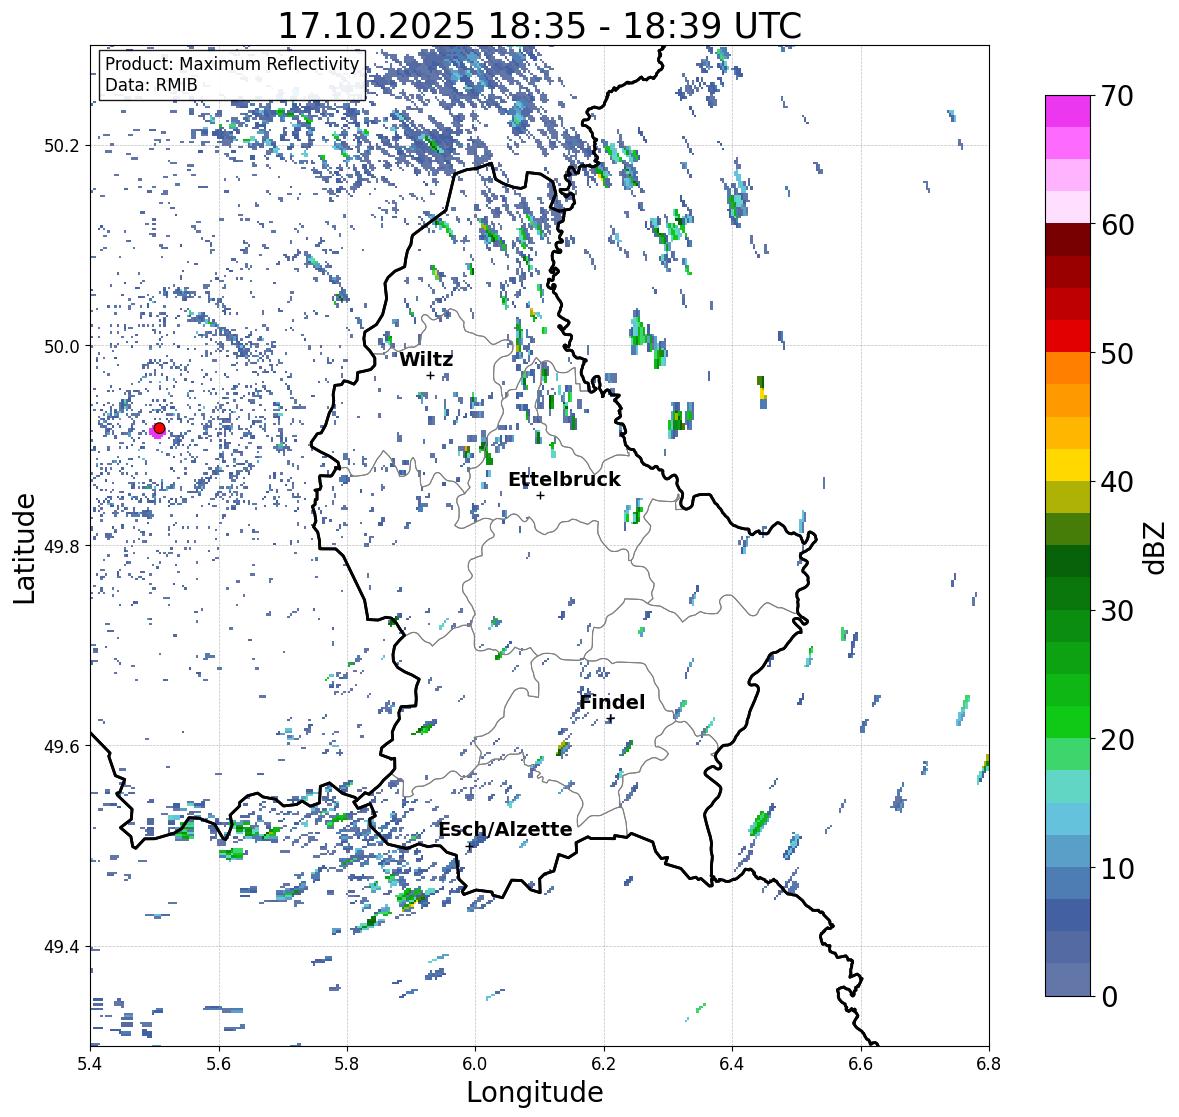Click the 'Wiltz' city label
This screenshot has height=1117, width=1179.
(x=426, y=359)
